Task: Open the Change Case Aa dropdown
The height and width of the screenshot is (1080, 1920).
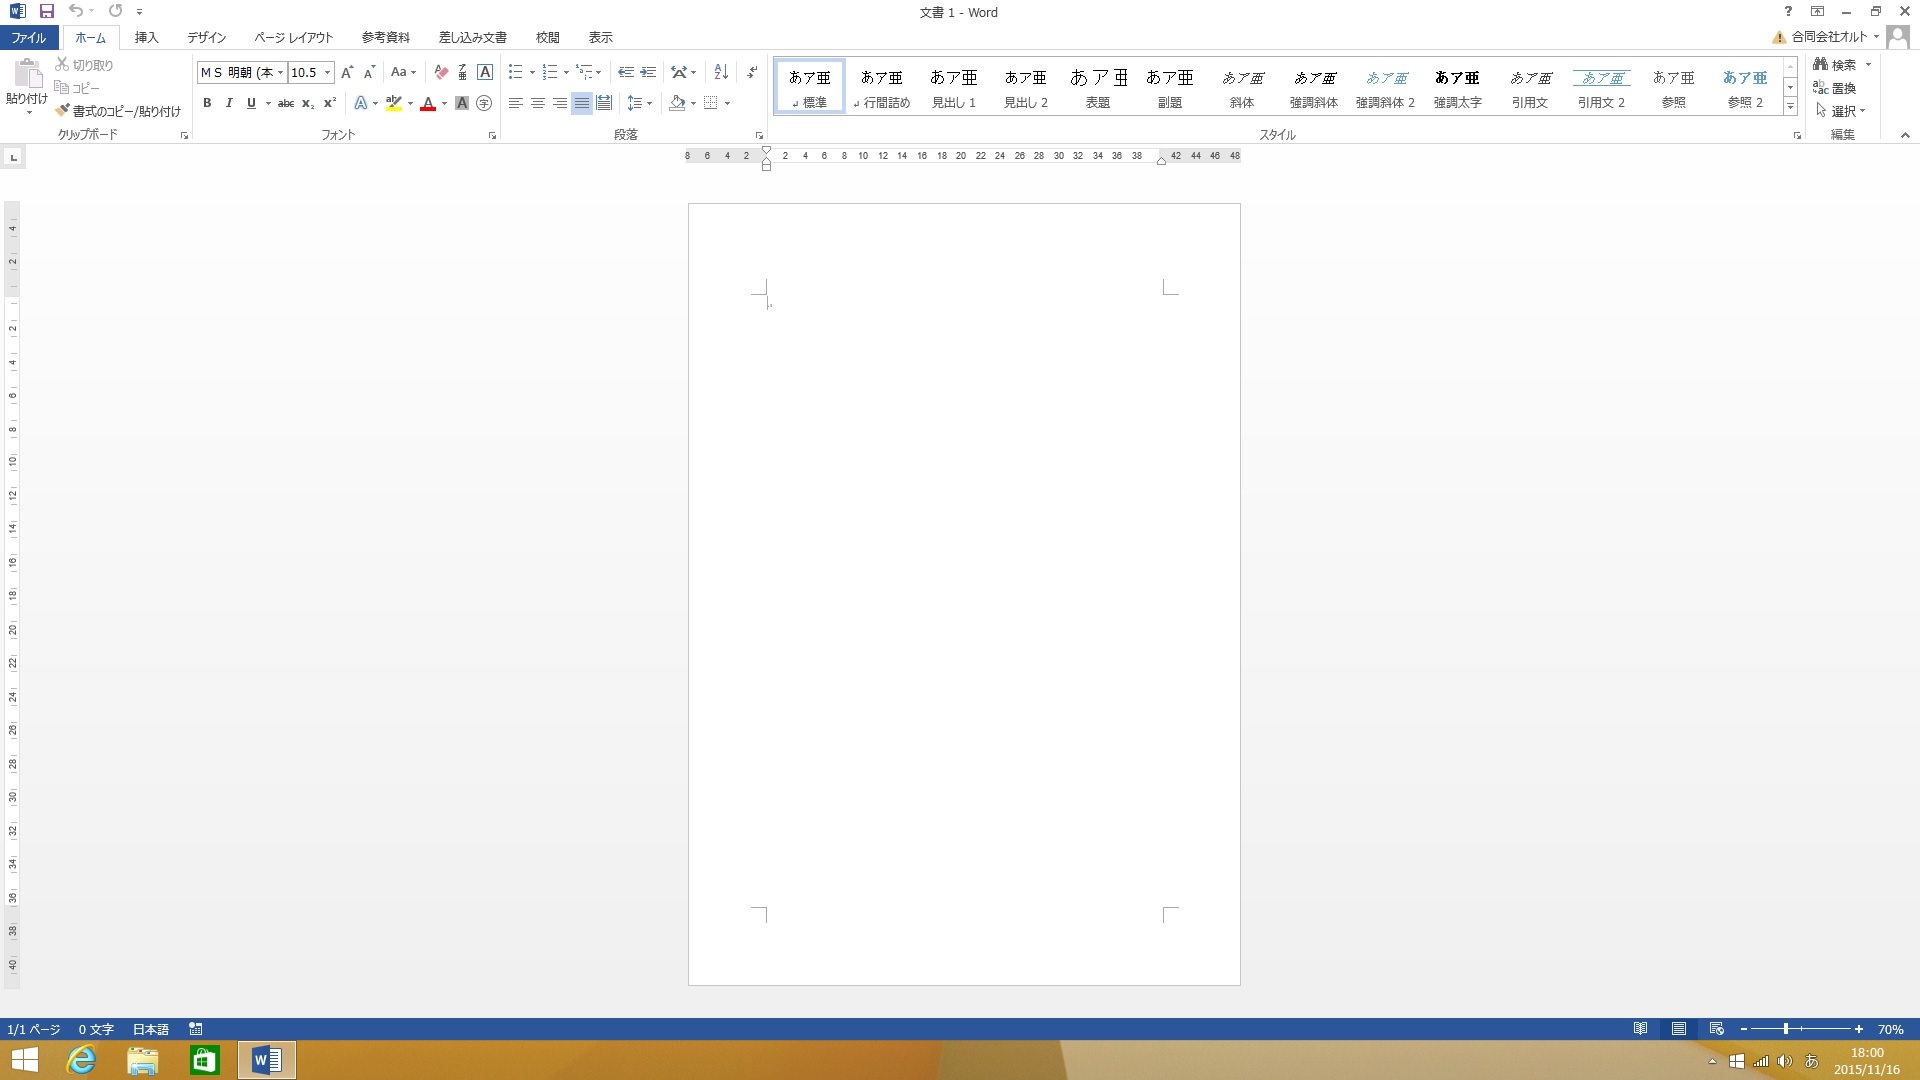Action: coord(403,72)
